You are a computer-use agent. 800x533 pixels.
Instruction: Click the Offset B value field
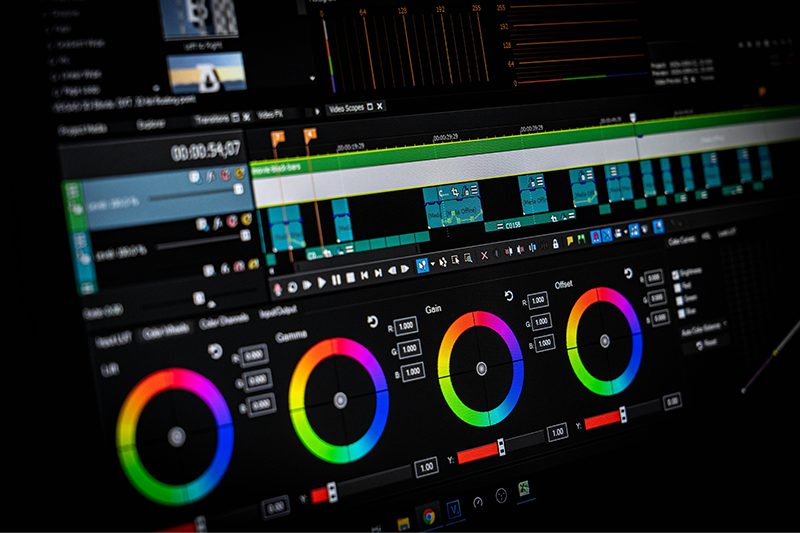point(660,318)
